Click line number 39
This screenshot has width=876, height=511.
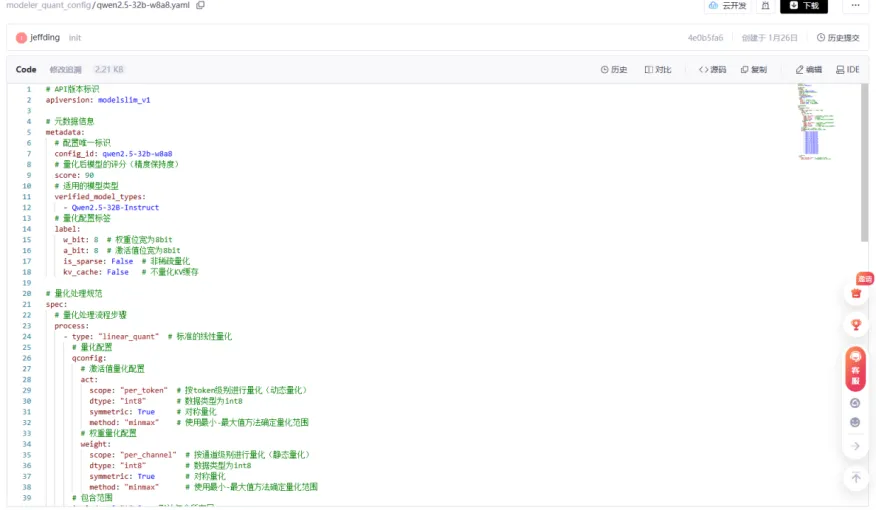tap(27, 498)
